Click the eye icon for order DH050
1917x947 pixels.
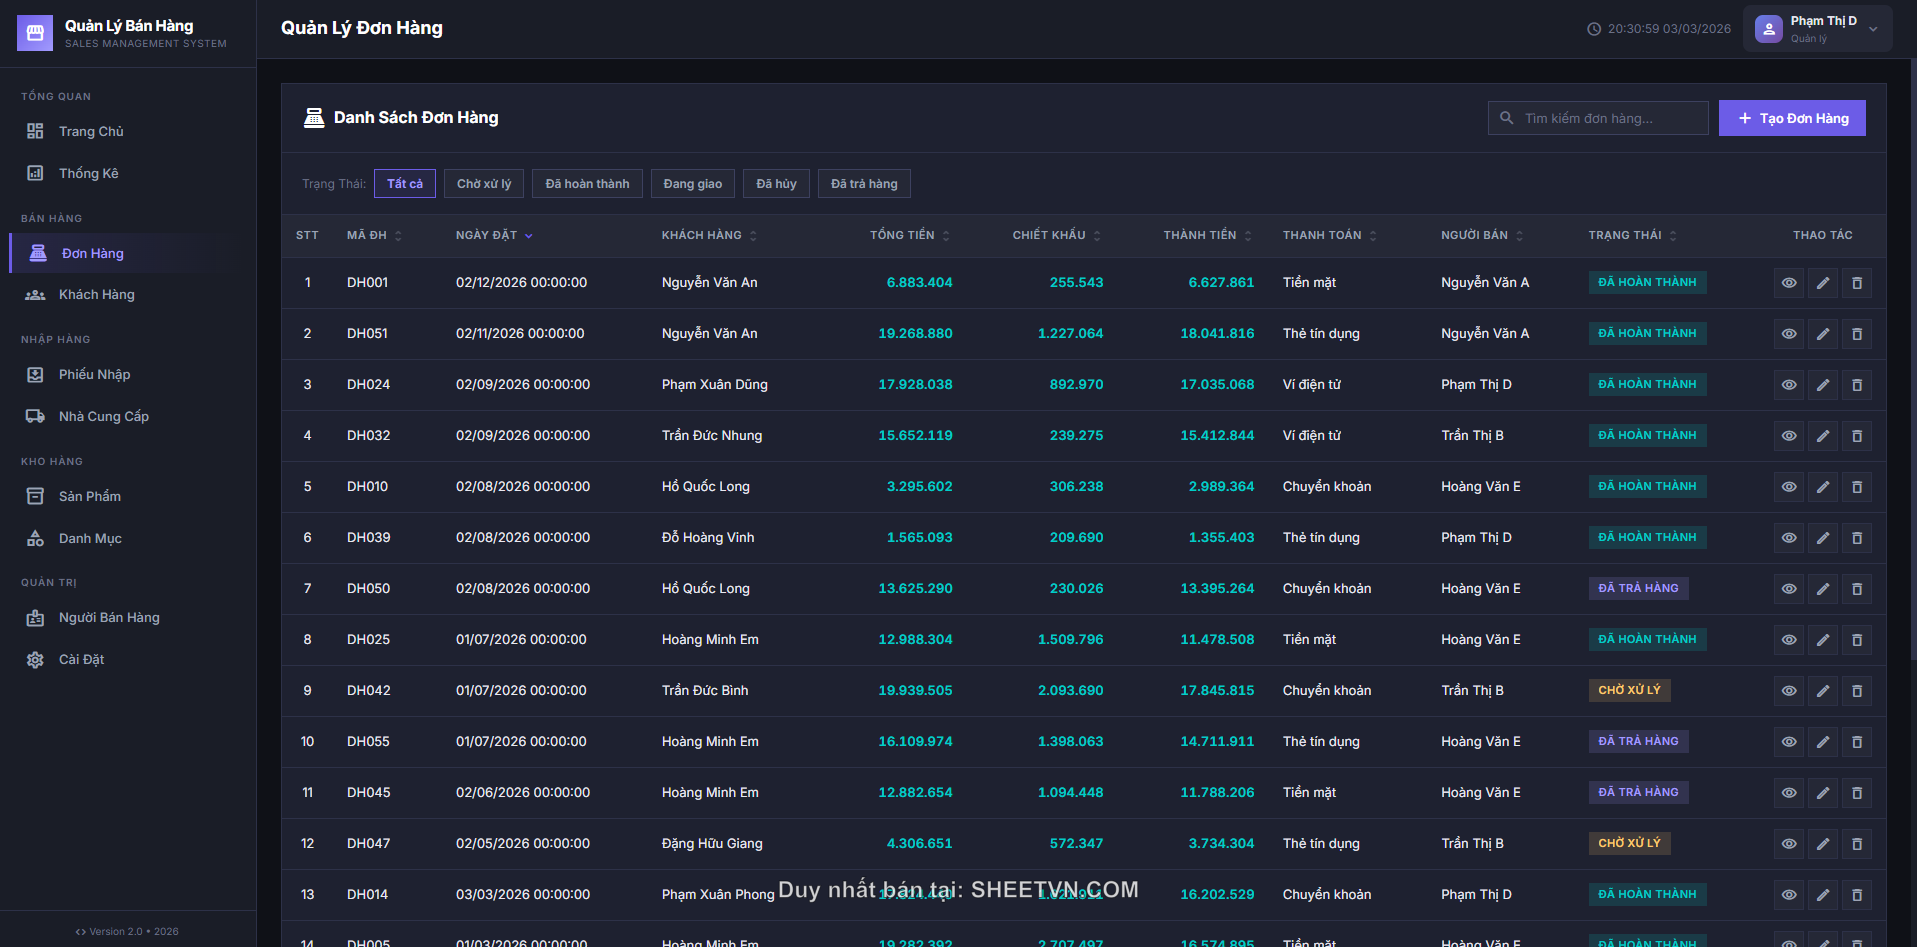click(x=1788, y=589)
